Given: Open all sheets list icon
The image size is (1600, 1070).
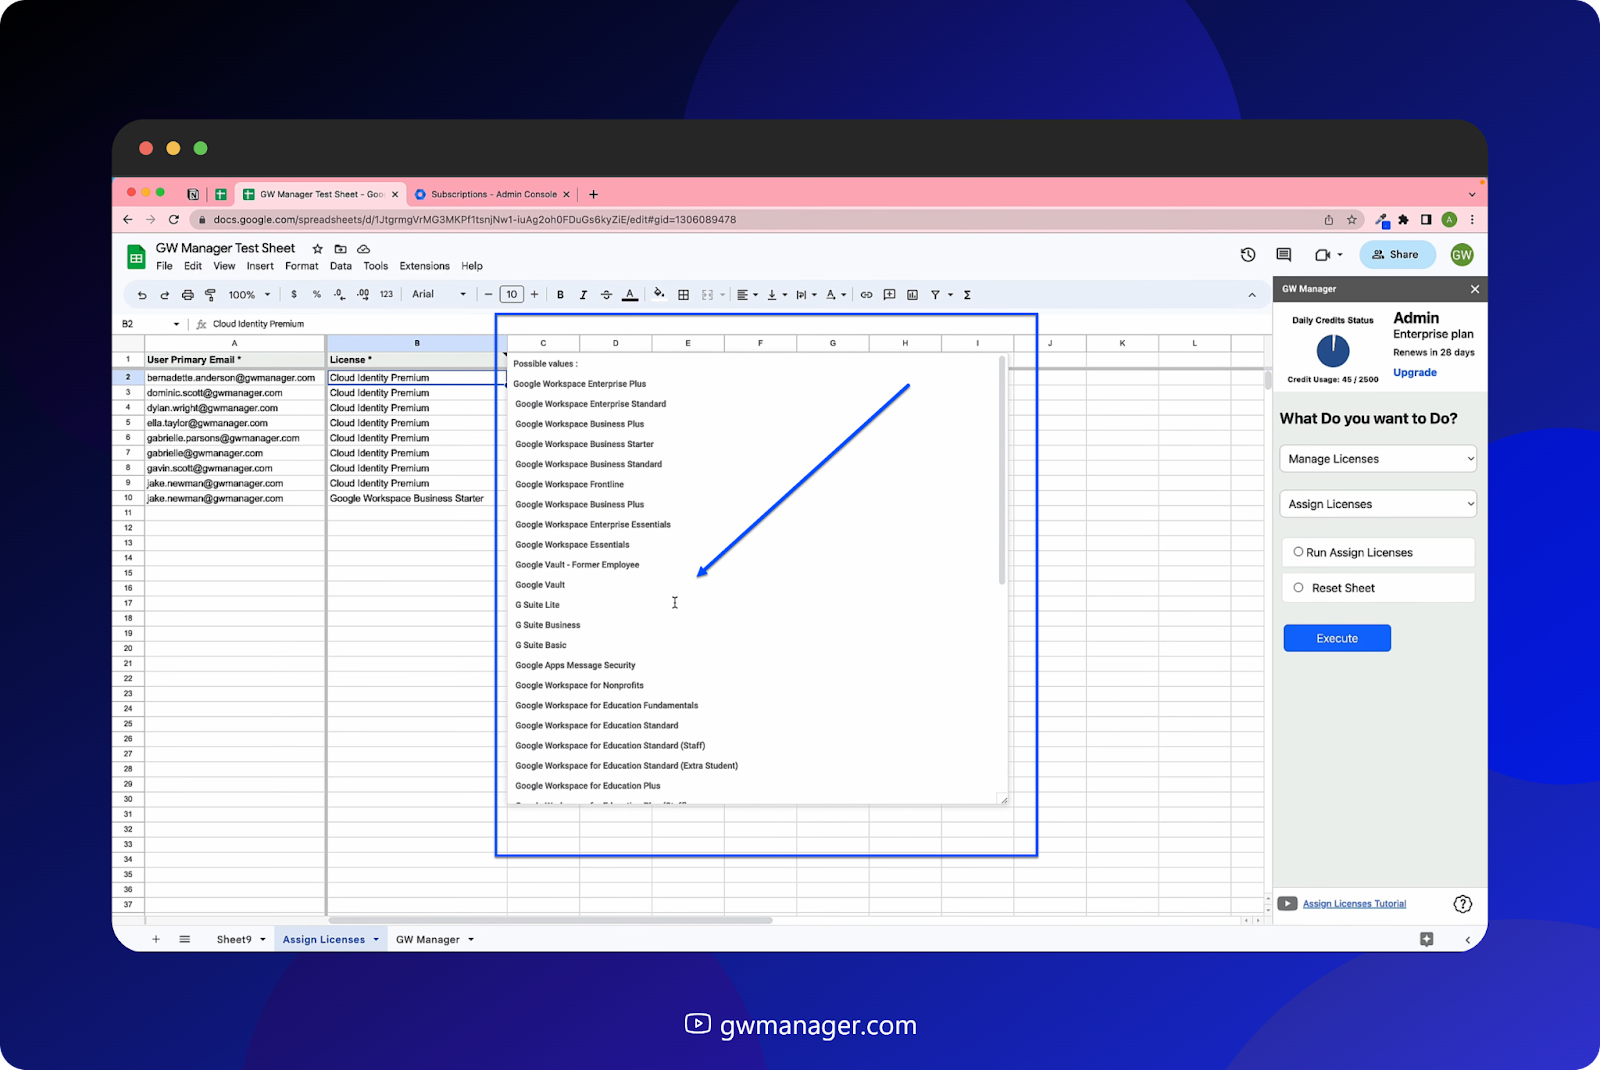Looking at the screenshot, I should pyautogui.click(x=185, y=939).
